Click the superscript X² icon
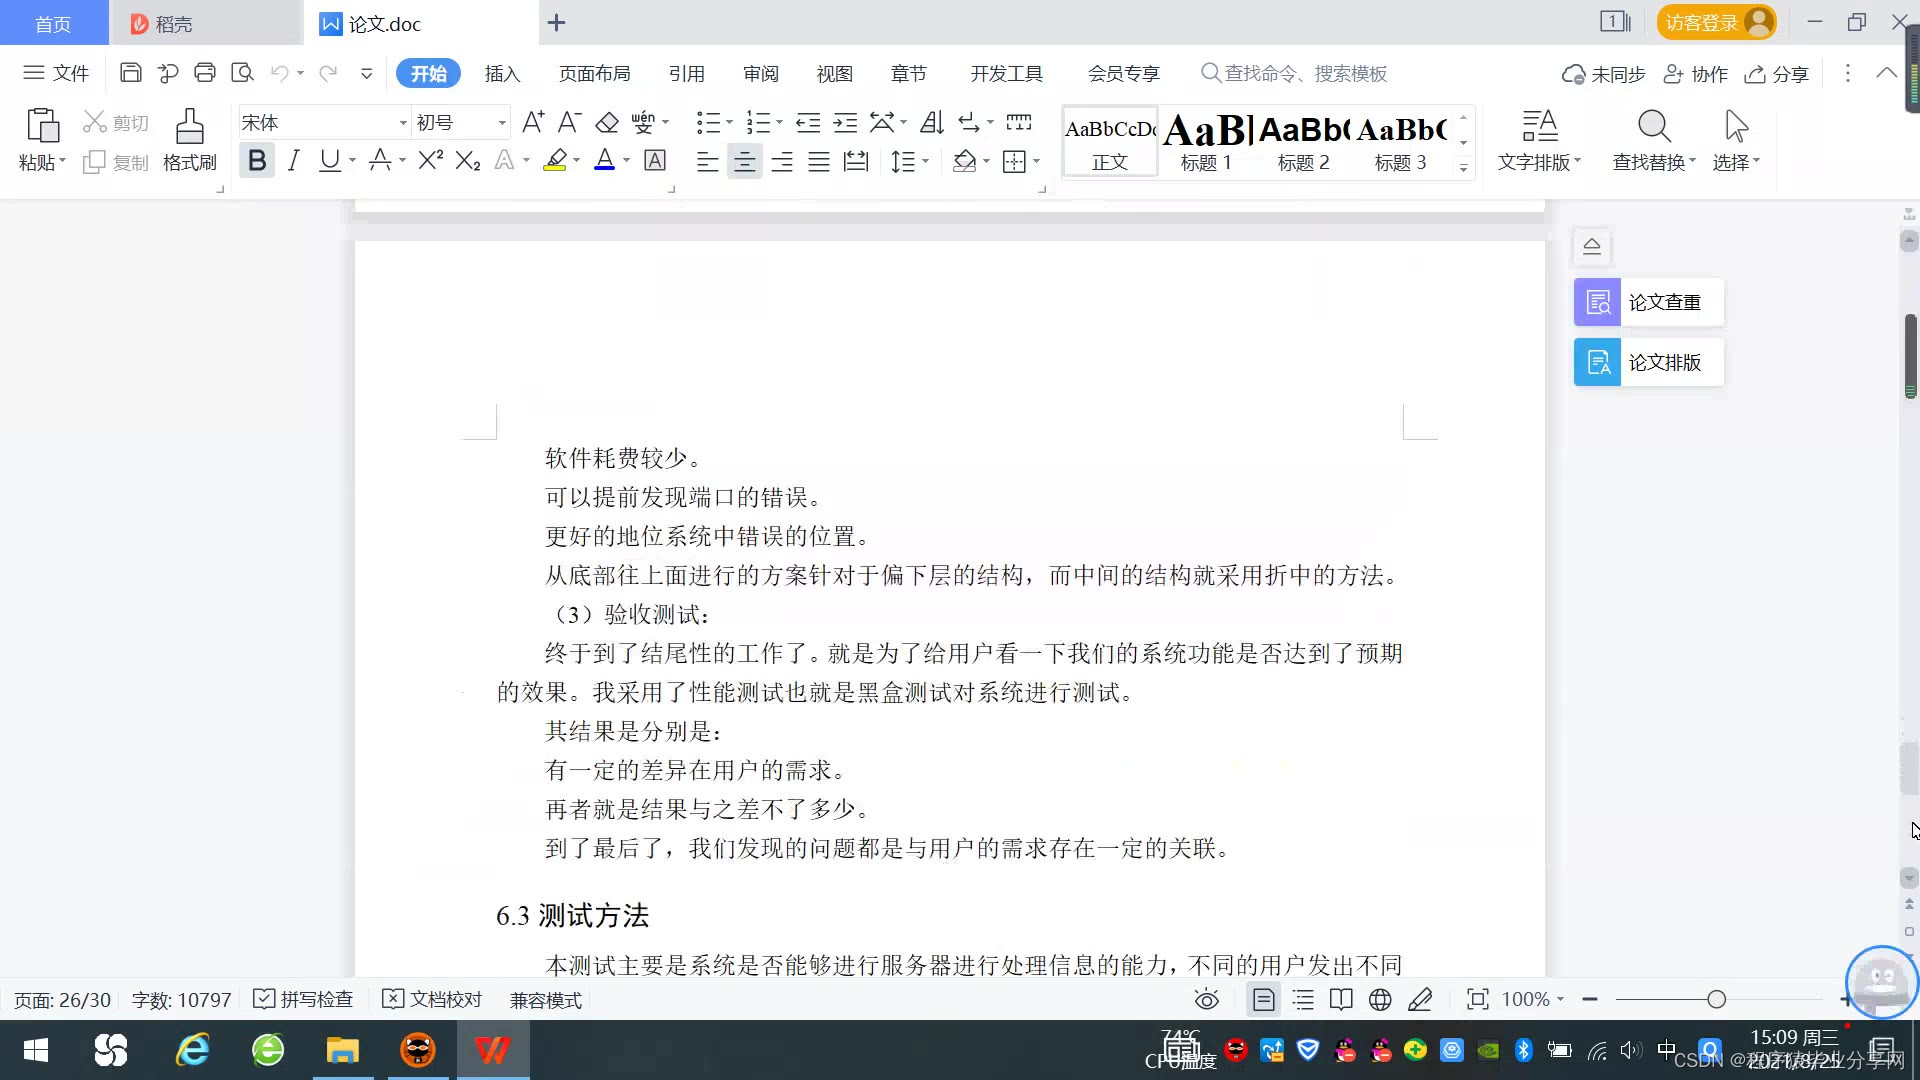The height and width of the screenshot is (1080, 1920). pos(430,161)
